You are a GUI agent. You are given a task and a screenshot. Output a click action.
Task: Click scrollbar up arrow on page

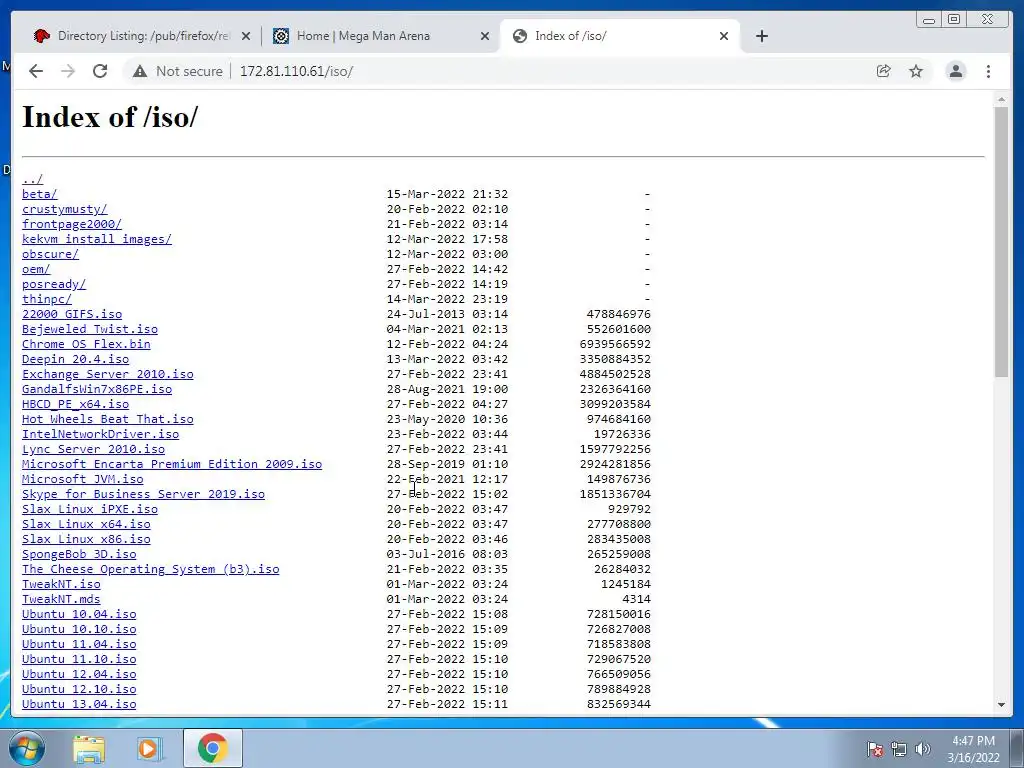pyautogui.click(x=1001, y=100)
